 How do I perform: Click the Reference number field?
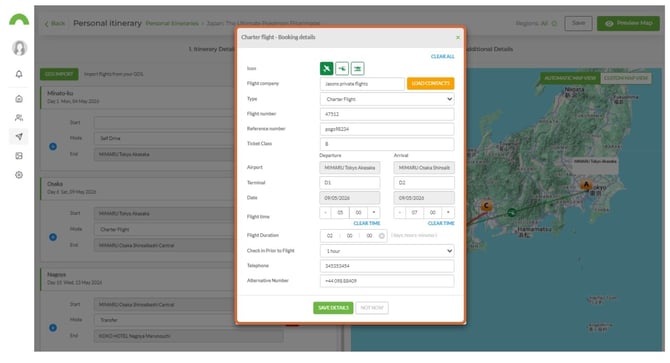387,129
